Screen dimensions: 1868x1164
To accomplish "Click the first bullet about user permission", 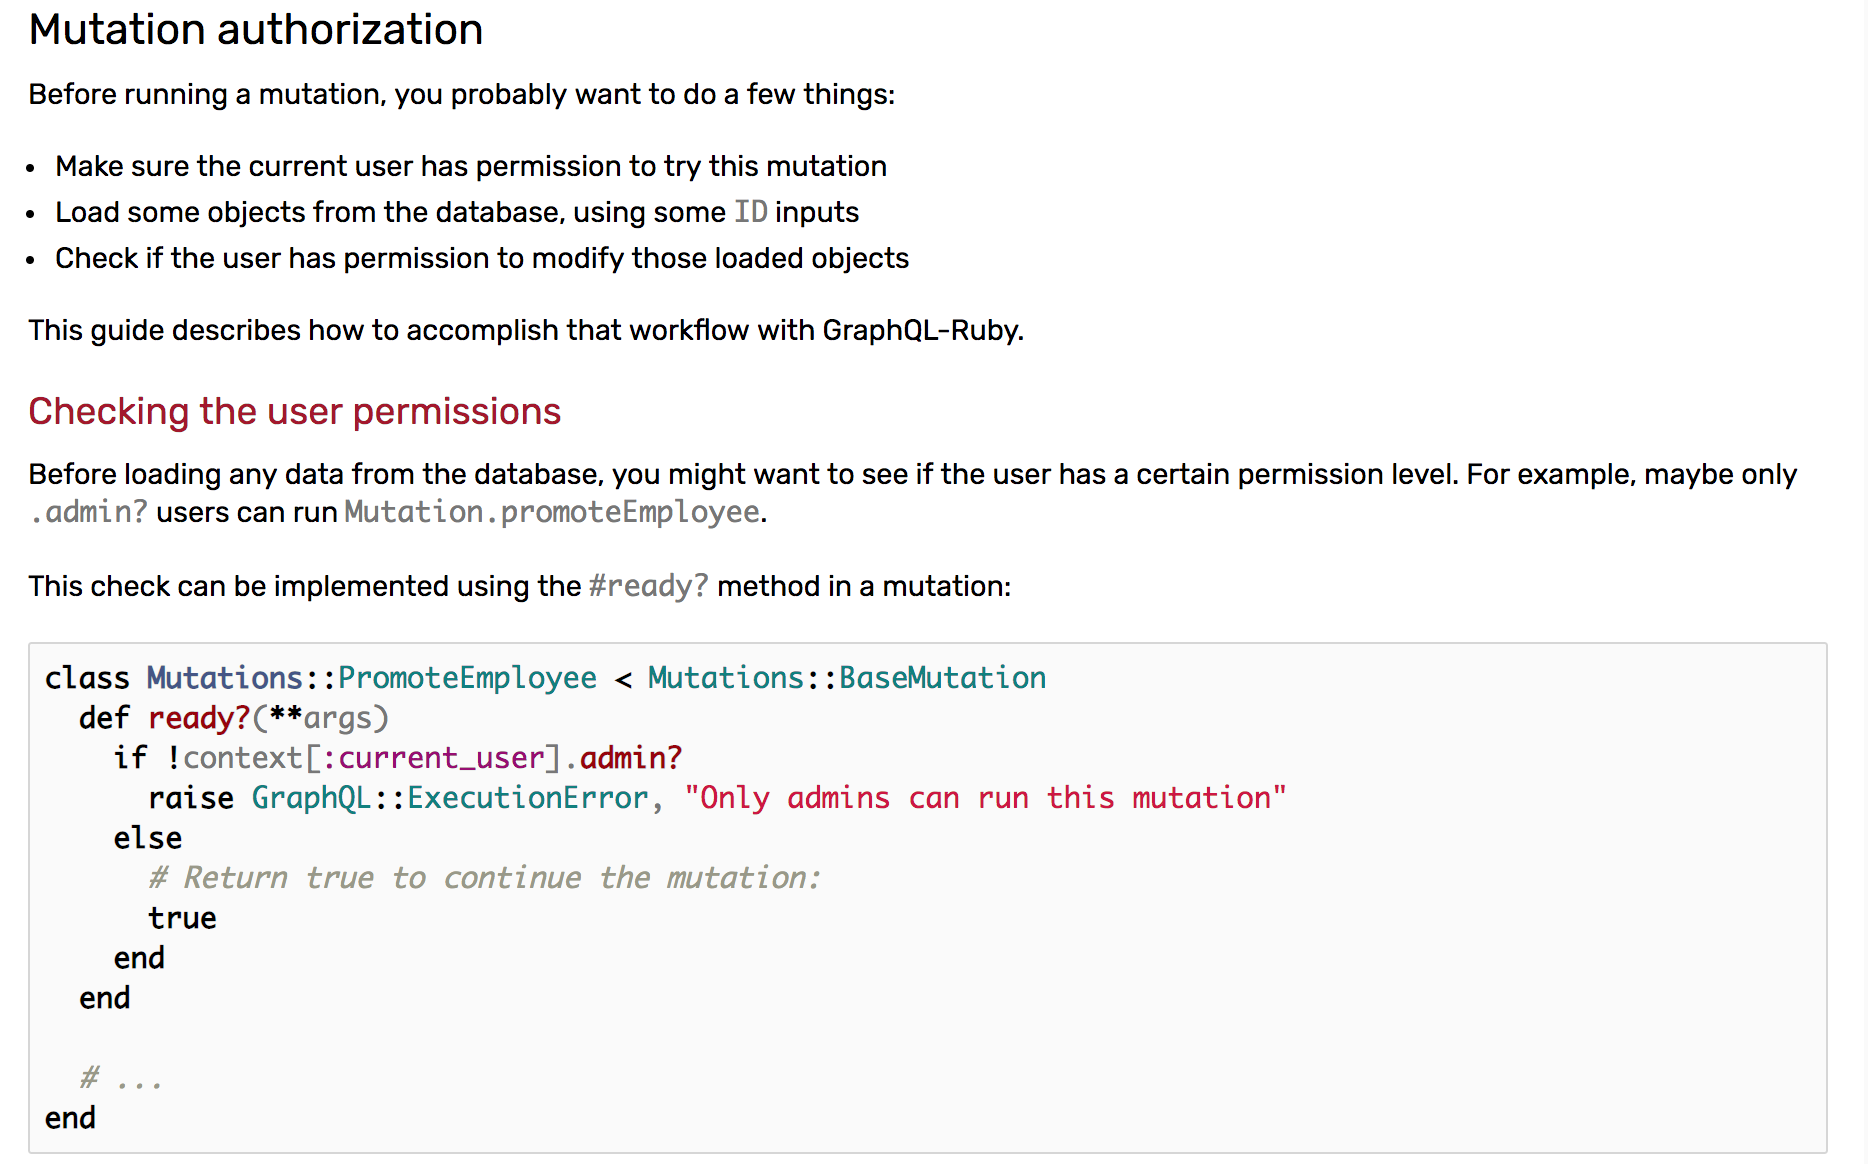I will (471, 166).
